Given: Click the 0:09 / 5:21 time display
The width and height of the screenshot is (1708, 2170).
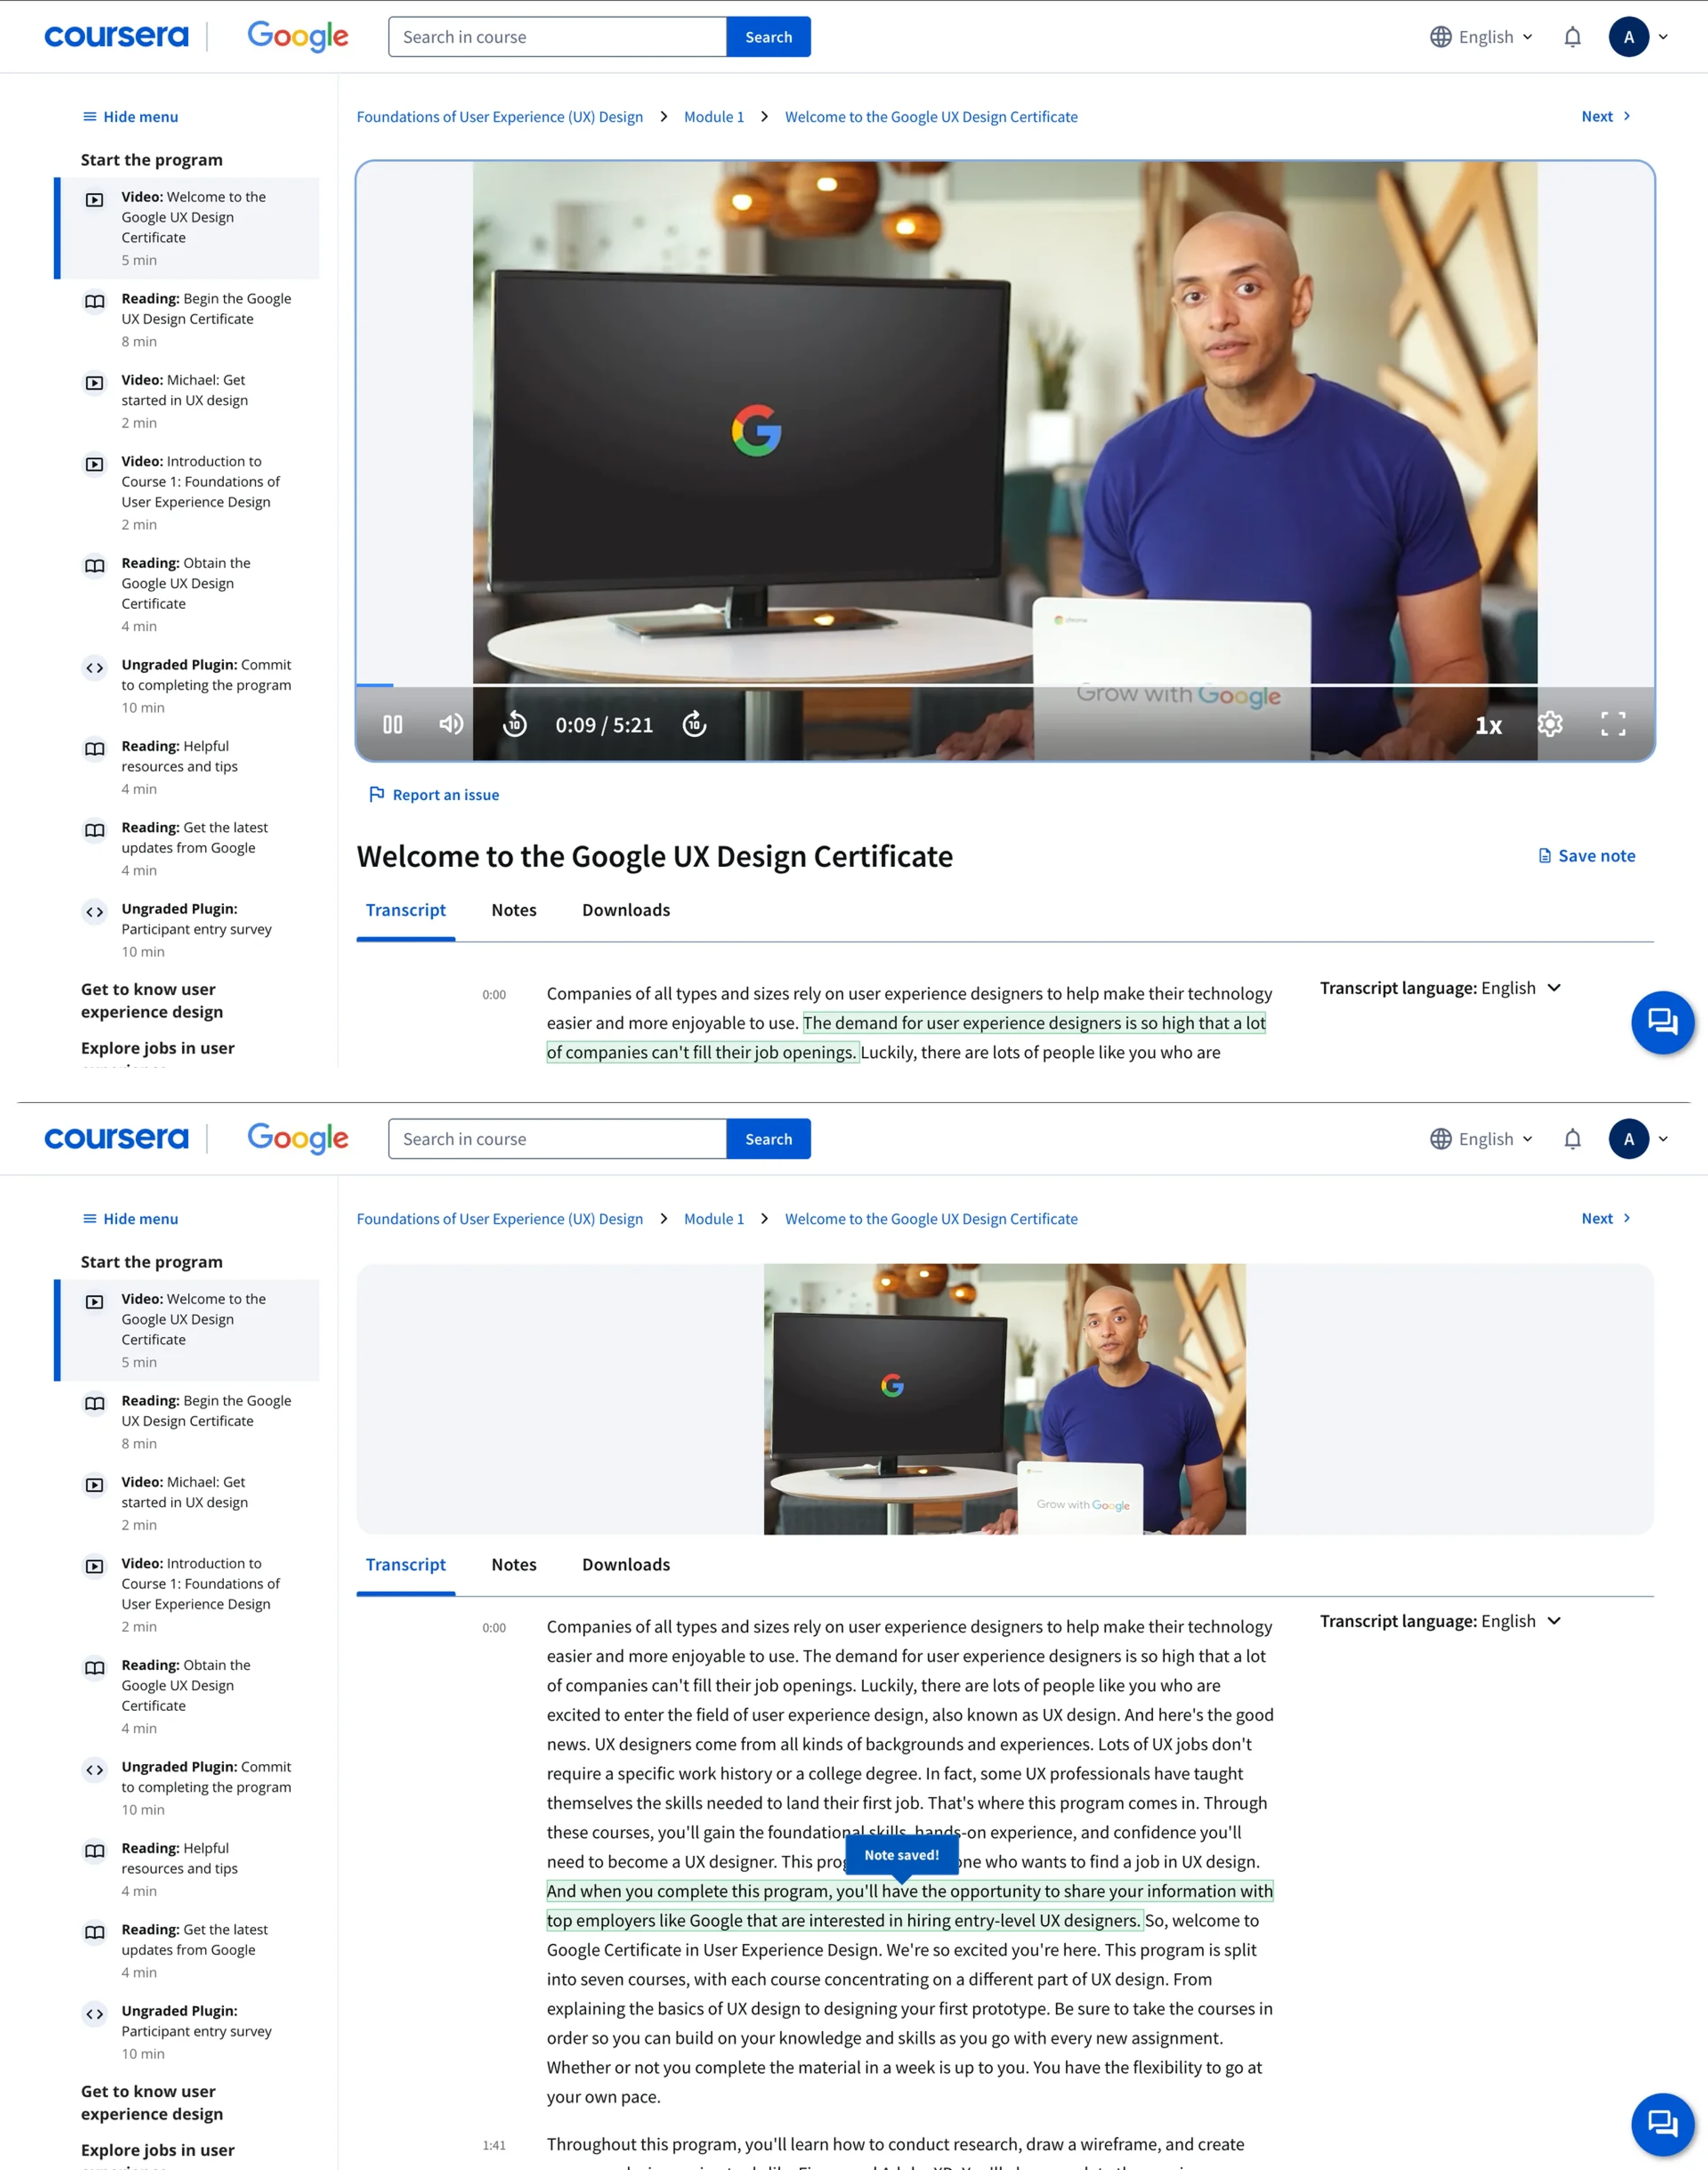Looking at the screenshot, I should point(604,725).
